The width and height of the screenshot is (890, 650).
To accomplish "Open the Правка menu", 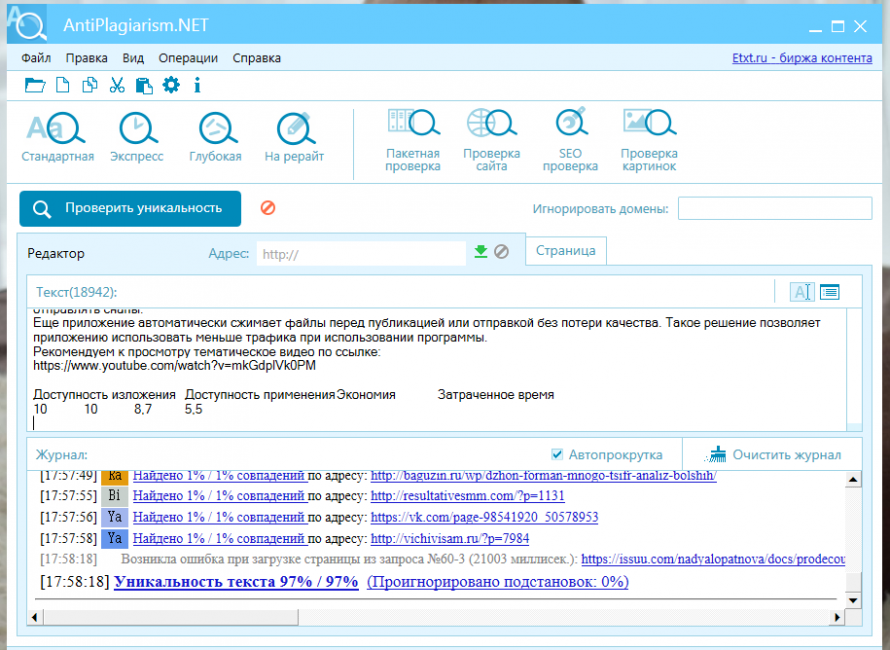I will [86, 58].
